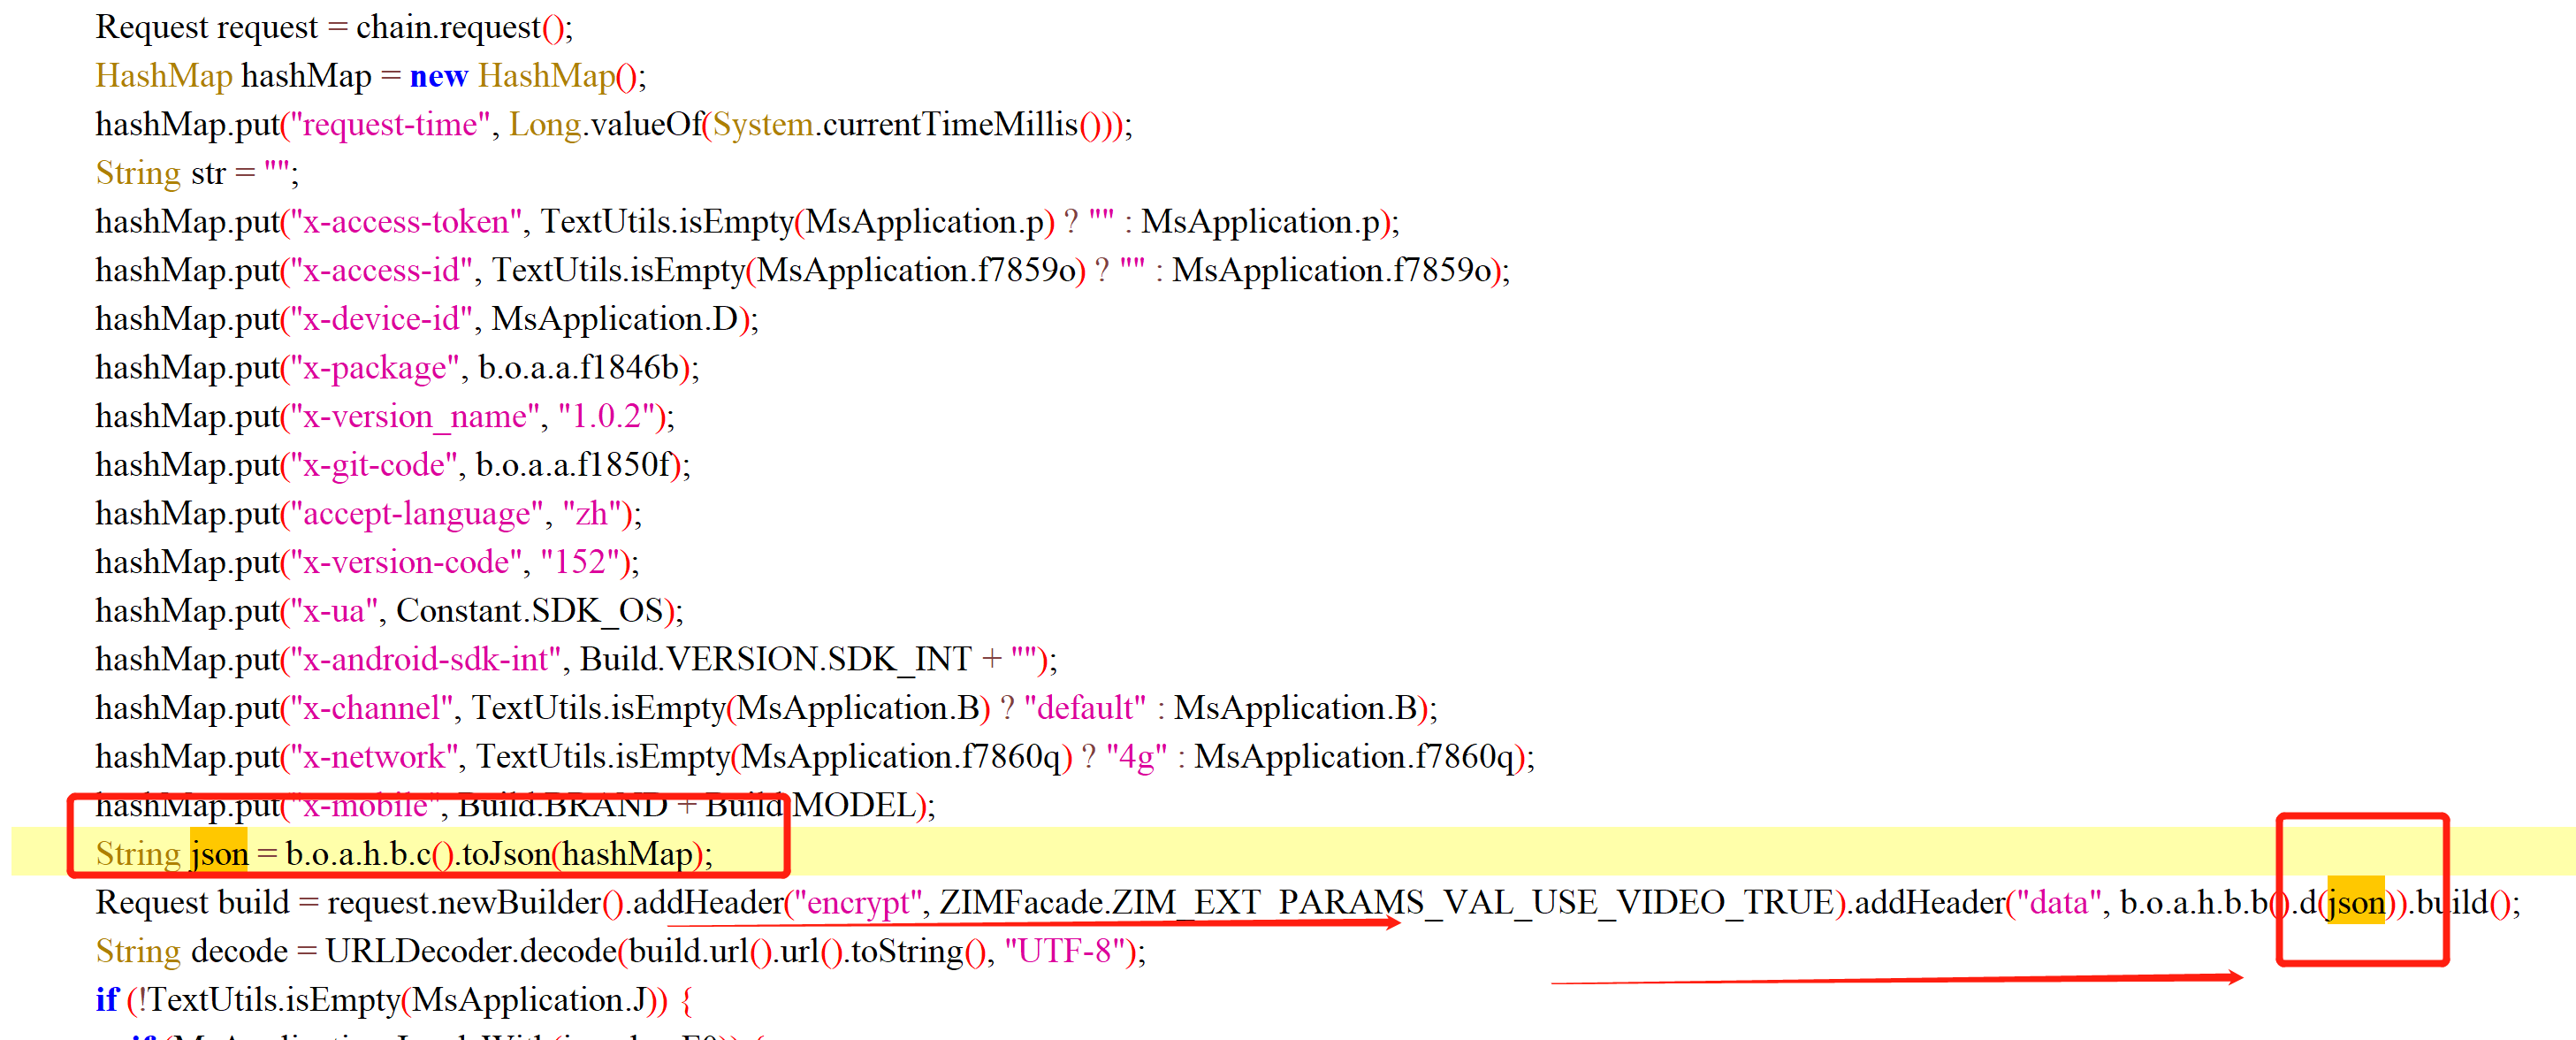
Task: Click the "default" channel value
Action: point(1085,709)
